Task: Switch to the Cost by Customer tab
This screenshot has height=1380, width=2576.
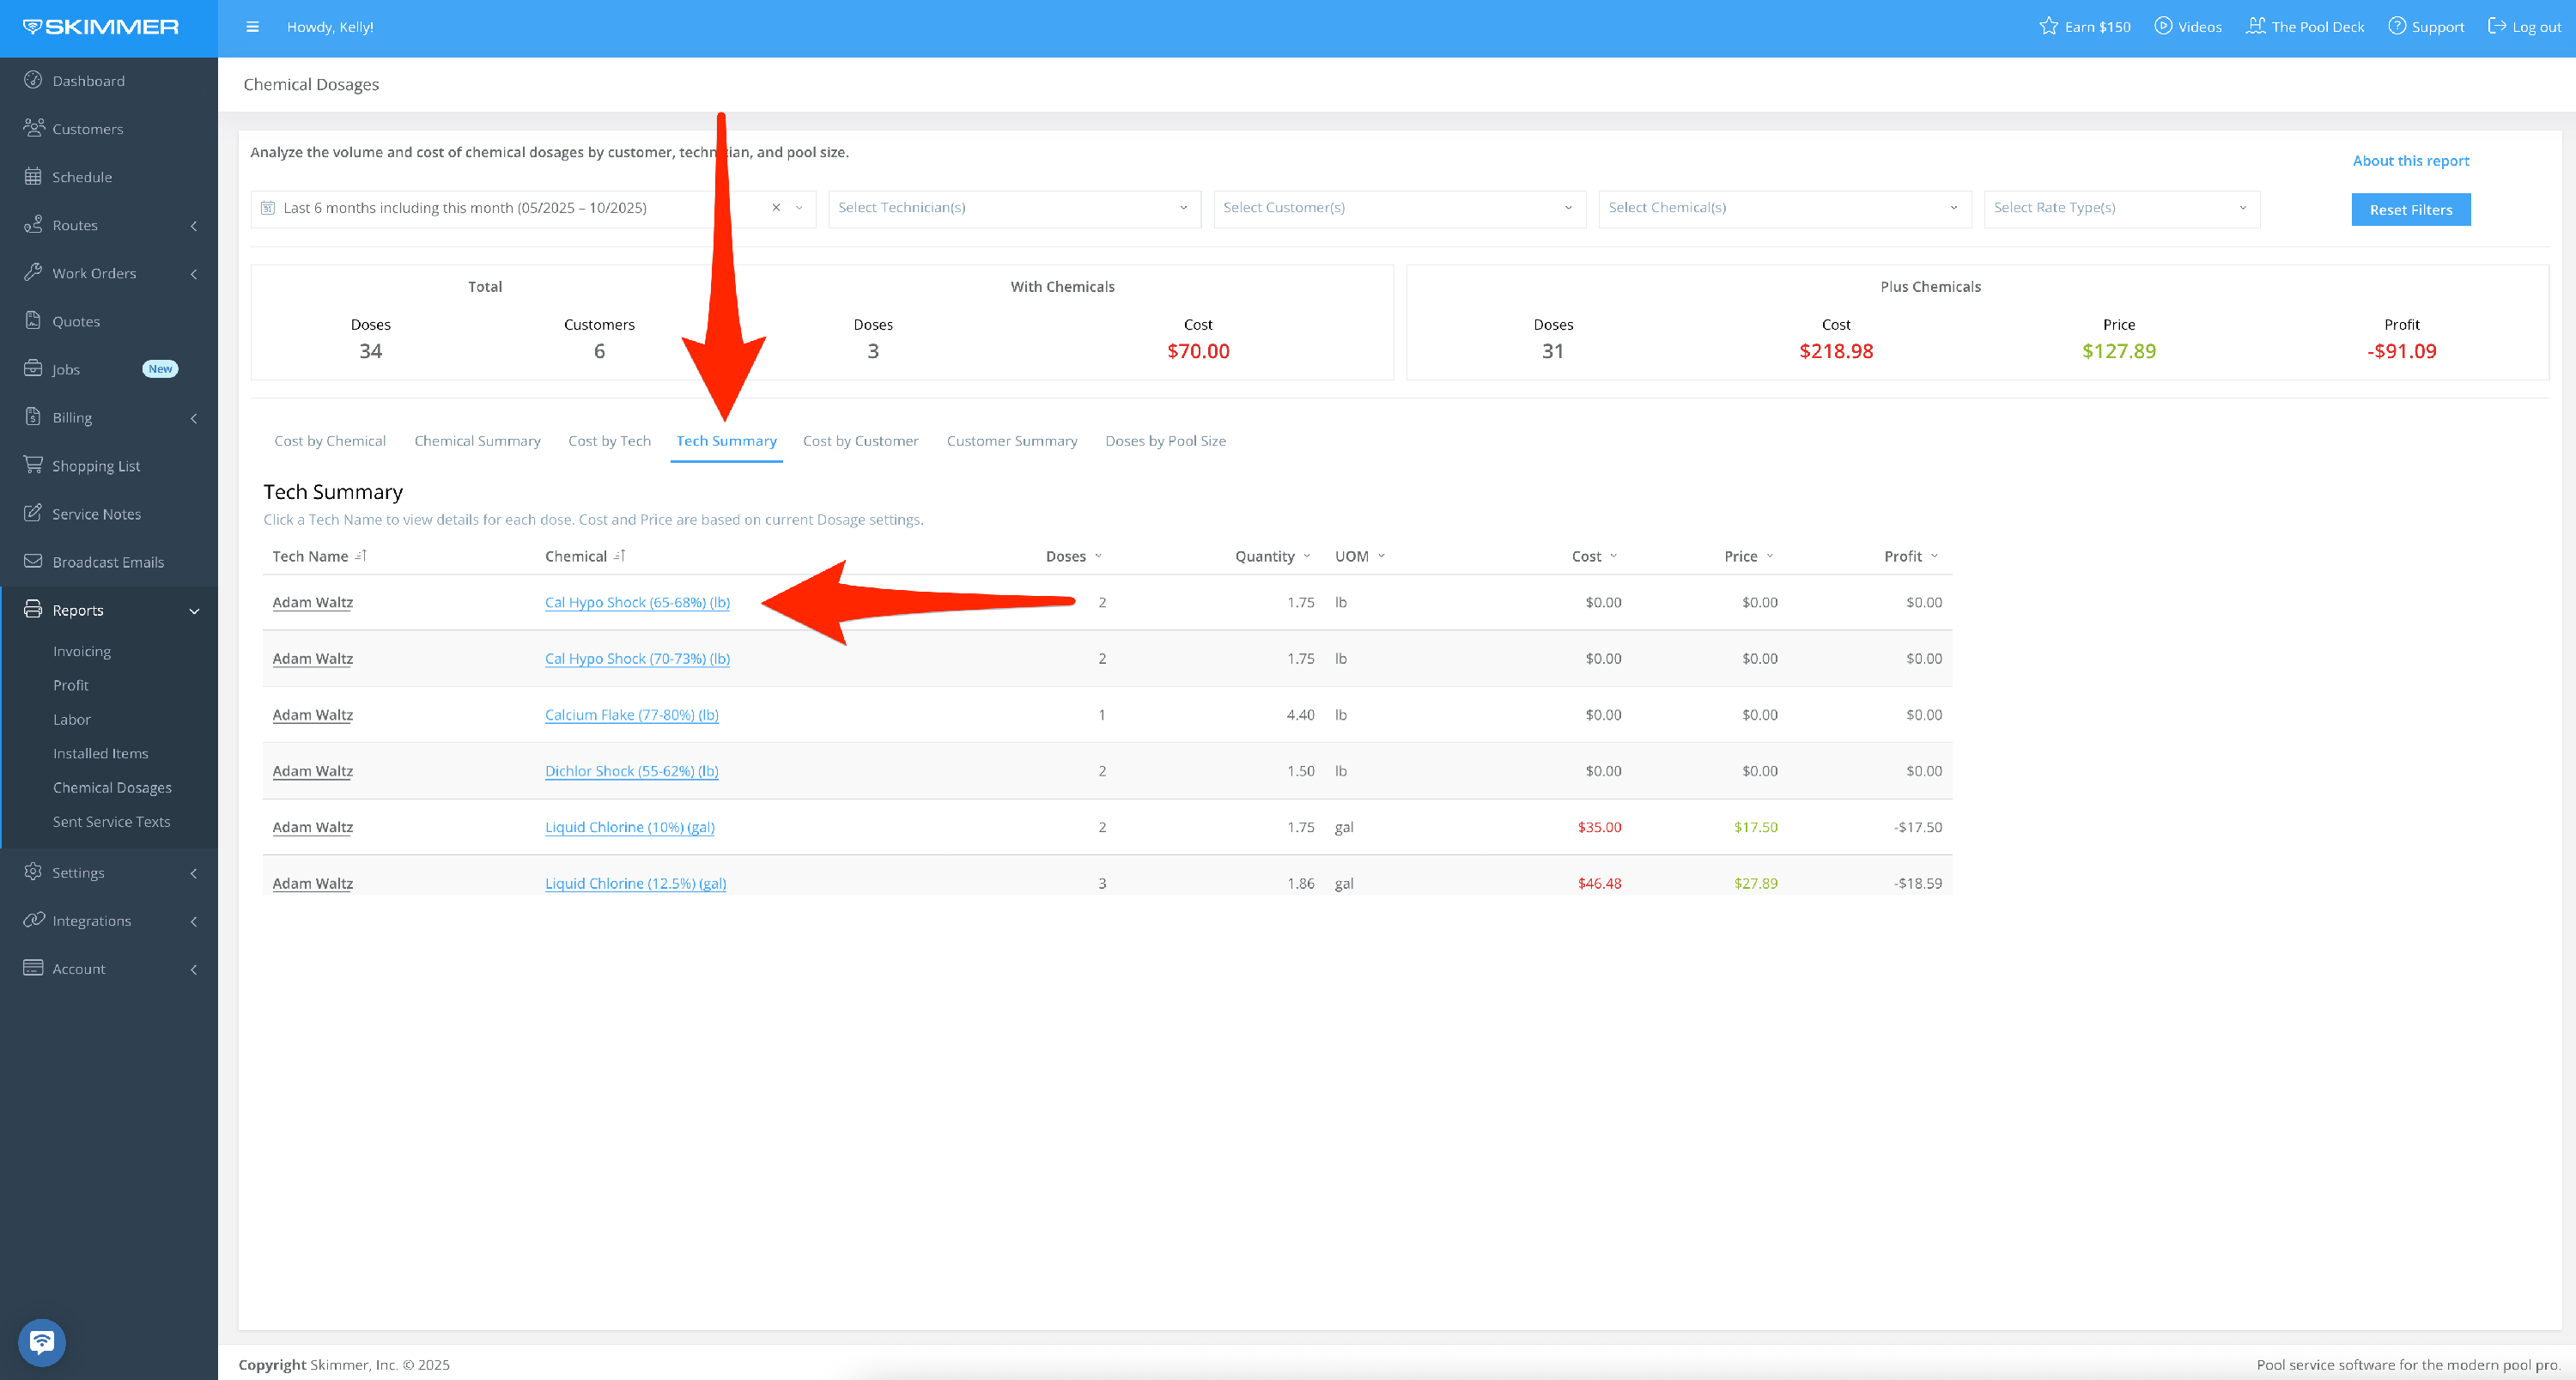Action: (x=860, y=441)
